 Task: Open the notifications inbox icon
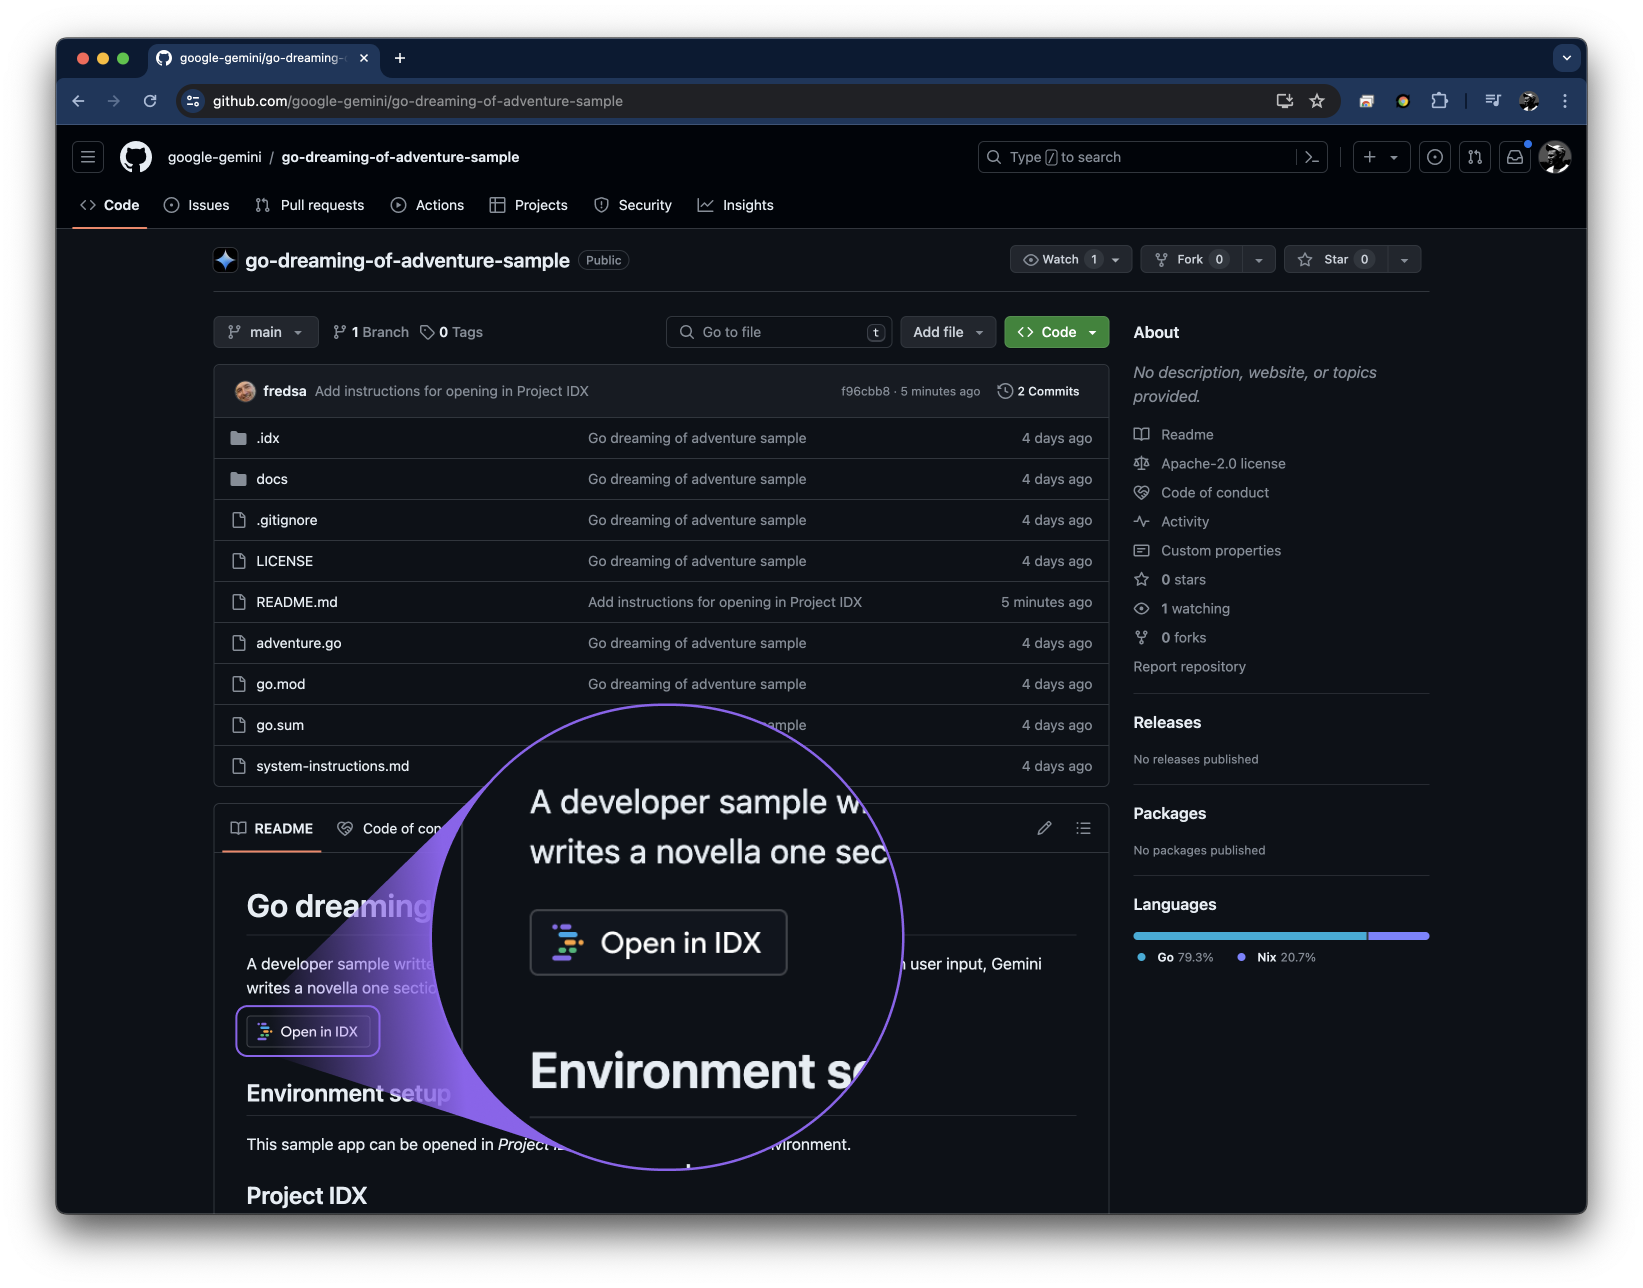(1515, 157)
